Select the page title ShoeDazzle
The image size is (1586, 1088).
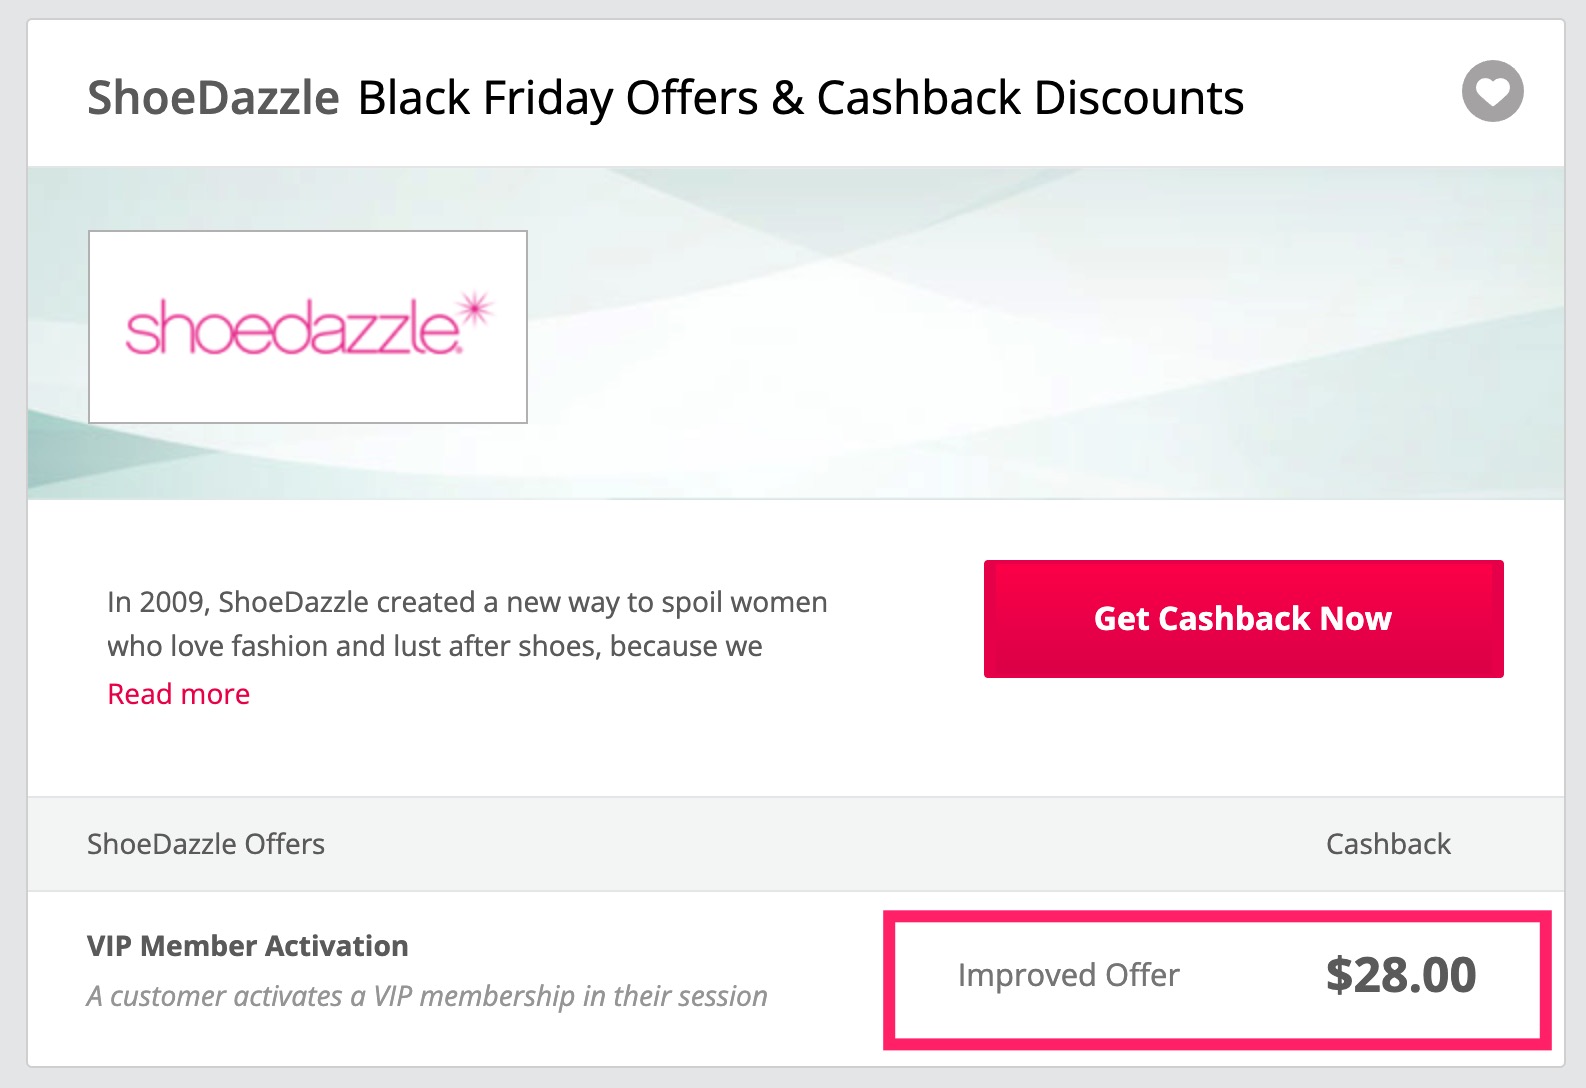[212, 97]
